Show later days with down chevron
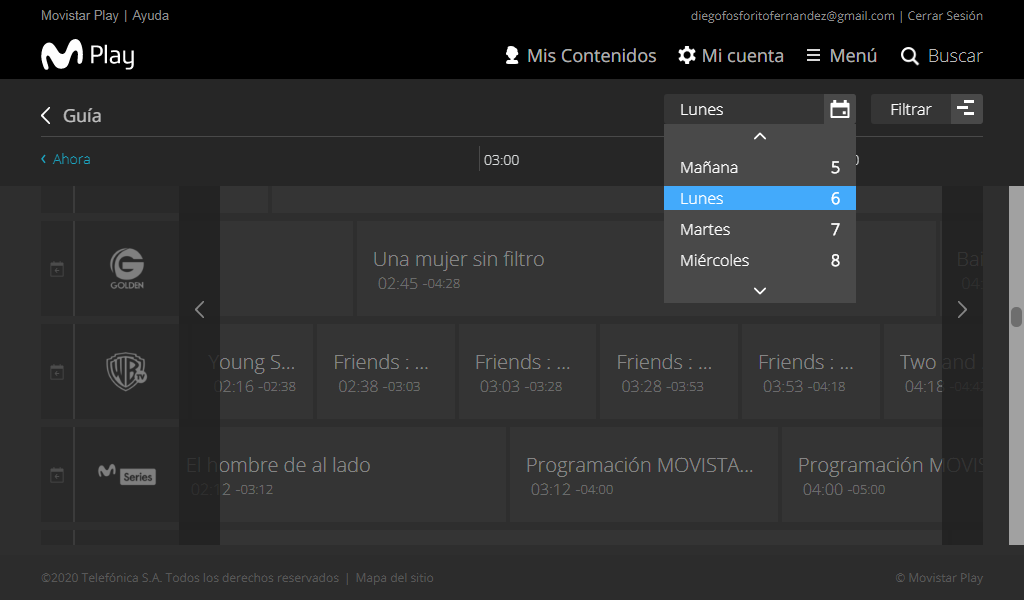Image resolution: width=1024 pixels, height=600 pixels. tap(760, 291)
